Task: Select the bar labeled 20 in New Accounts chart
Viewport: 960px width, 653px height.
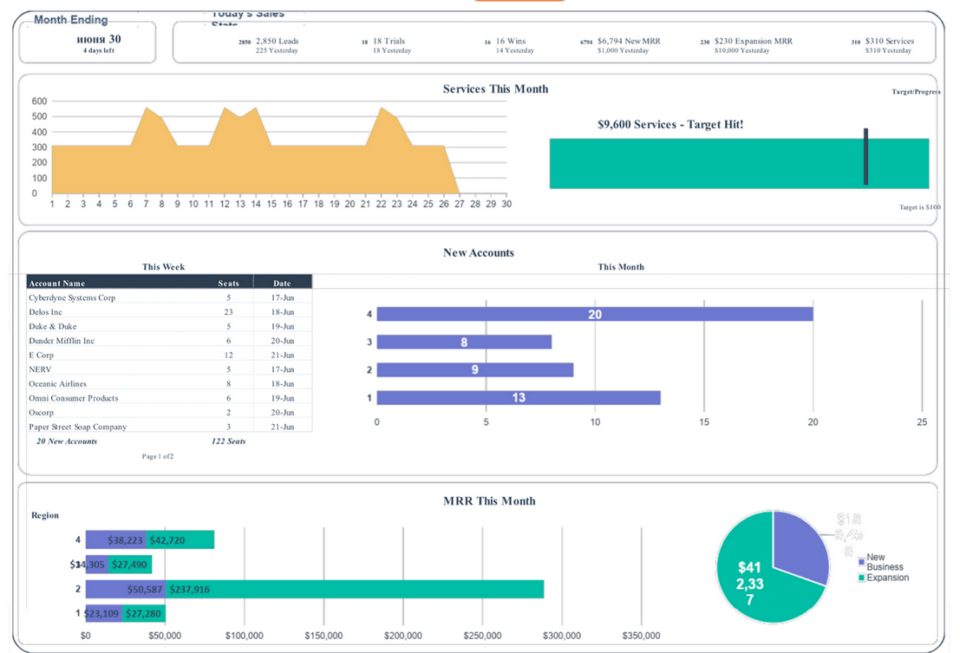Action: (595, 313)
